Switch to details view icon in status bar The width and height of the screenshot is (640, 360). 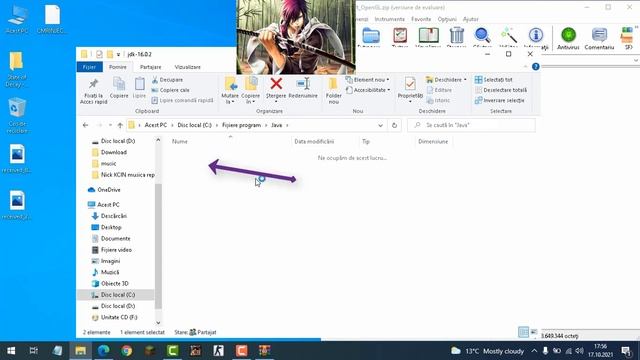pos(523,332)
